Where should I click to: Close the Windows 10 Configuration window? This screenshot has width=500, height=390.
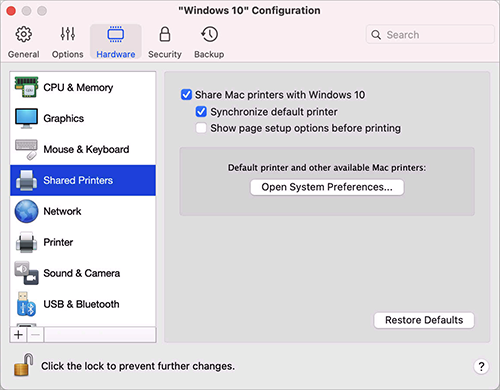[11, 11]
